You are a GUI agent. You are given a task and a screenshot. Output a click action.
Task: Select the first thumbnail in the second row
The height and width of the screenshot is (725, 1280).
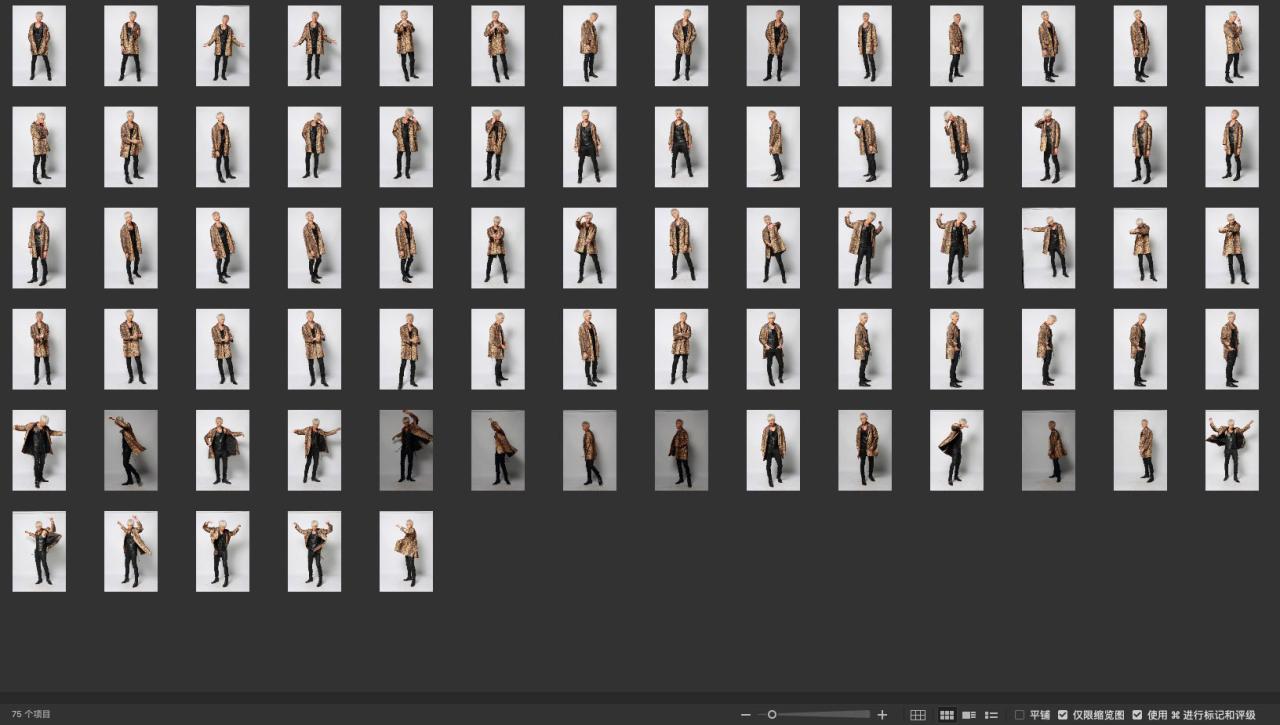point(39,147)
